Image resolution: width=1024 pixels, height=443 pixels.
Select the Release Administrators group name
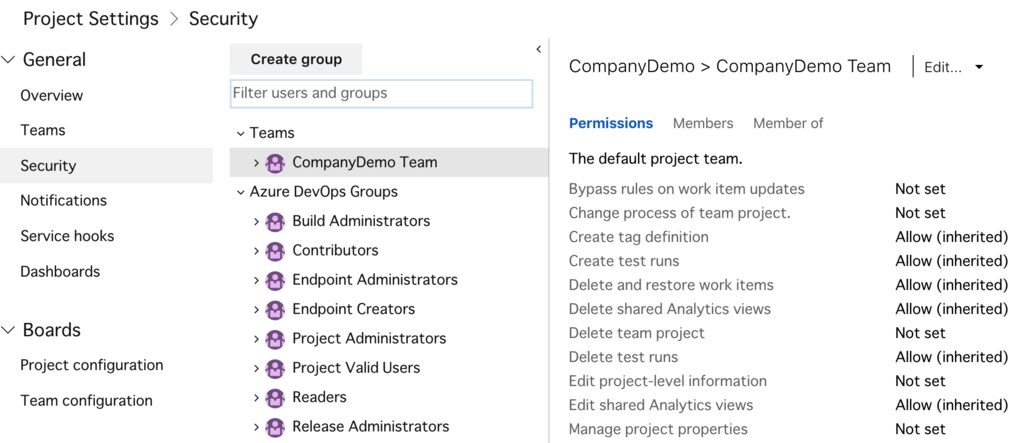tap(370, 427)
